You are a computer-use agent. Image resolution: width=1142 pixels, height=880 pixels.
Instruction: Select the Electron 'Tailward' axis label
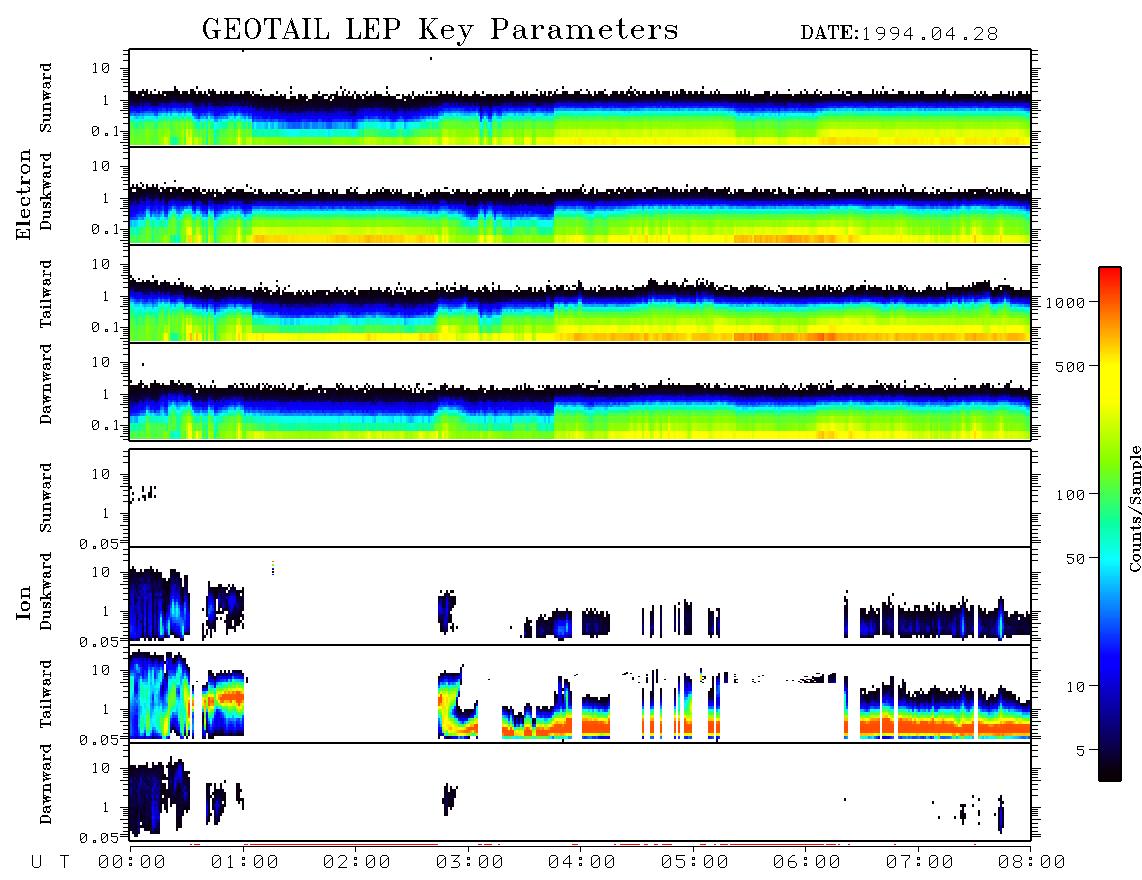click(x=46, y=294)
